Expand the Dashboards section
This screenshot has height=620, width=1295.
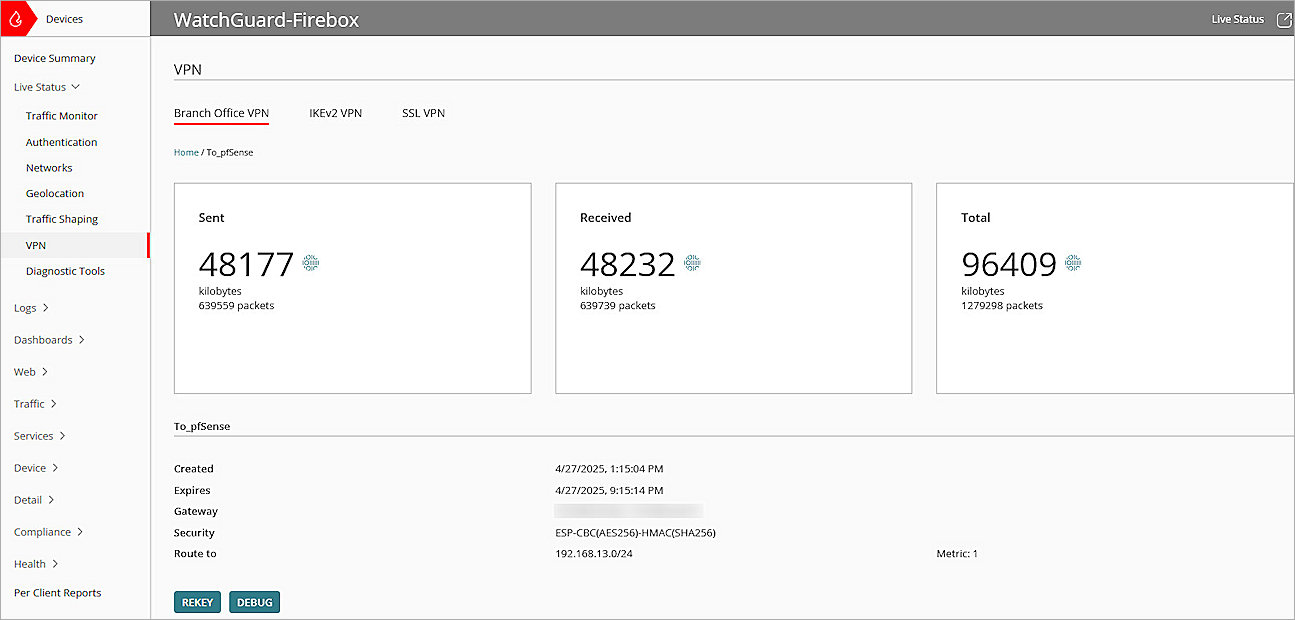pyautogui.click(x=43, y=339)
